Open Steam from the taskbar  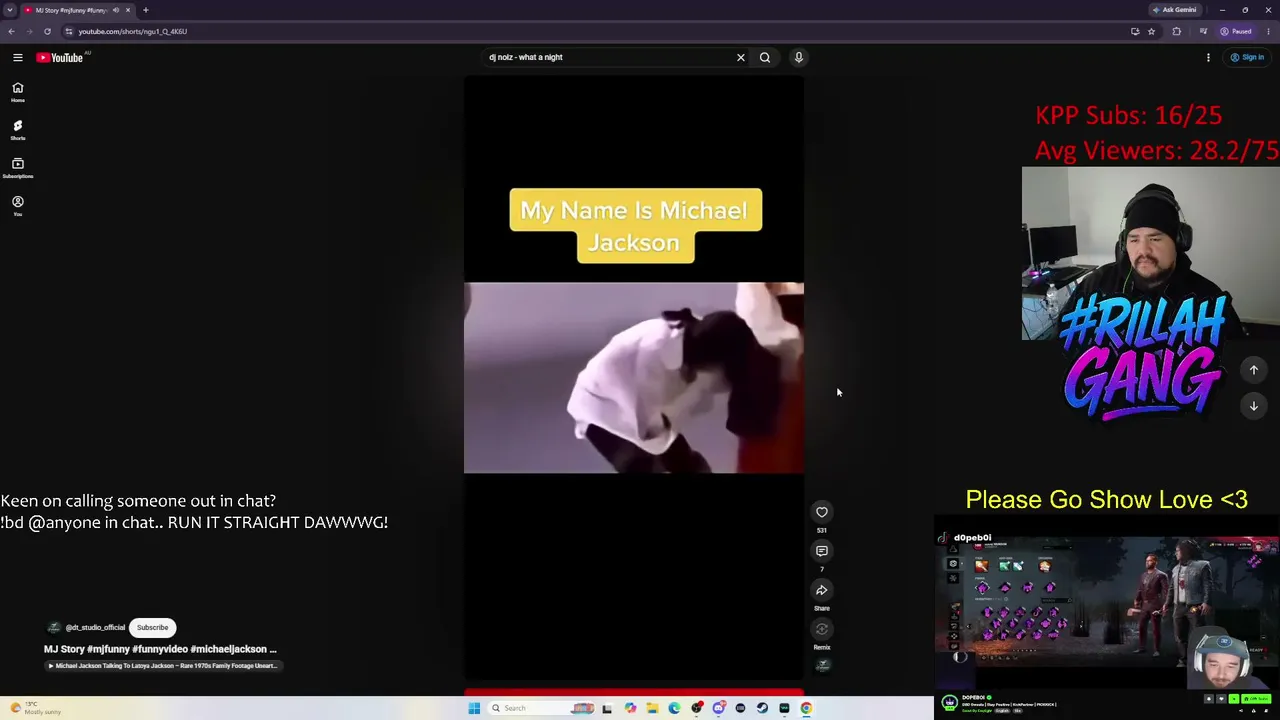(762, 708)
